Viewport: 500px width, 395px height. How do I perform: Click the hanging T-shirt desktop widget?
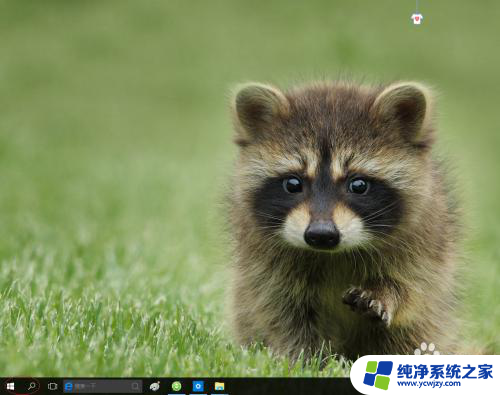tap(417, 18)
